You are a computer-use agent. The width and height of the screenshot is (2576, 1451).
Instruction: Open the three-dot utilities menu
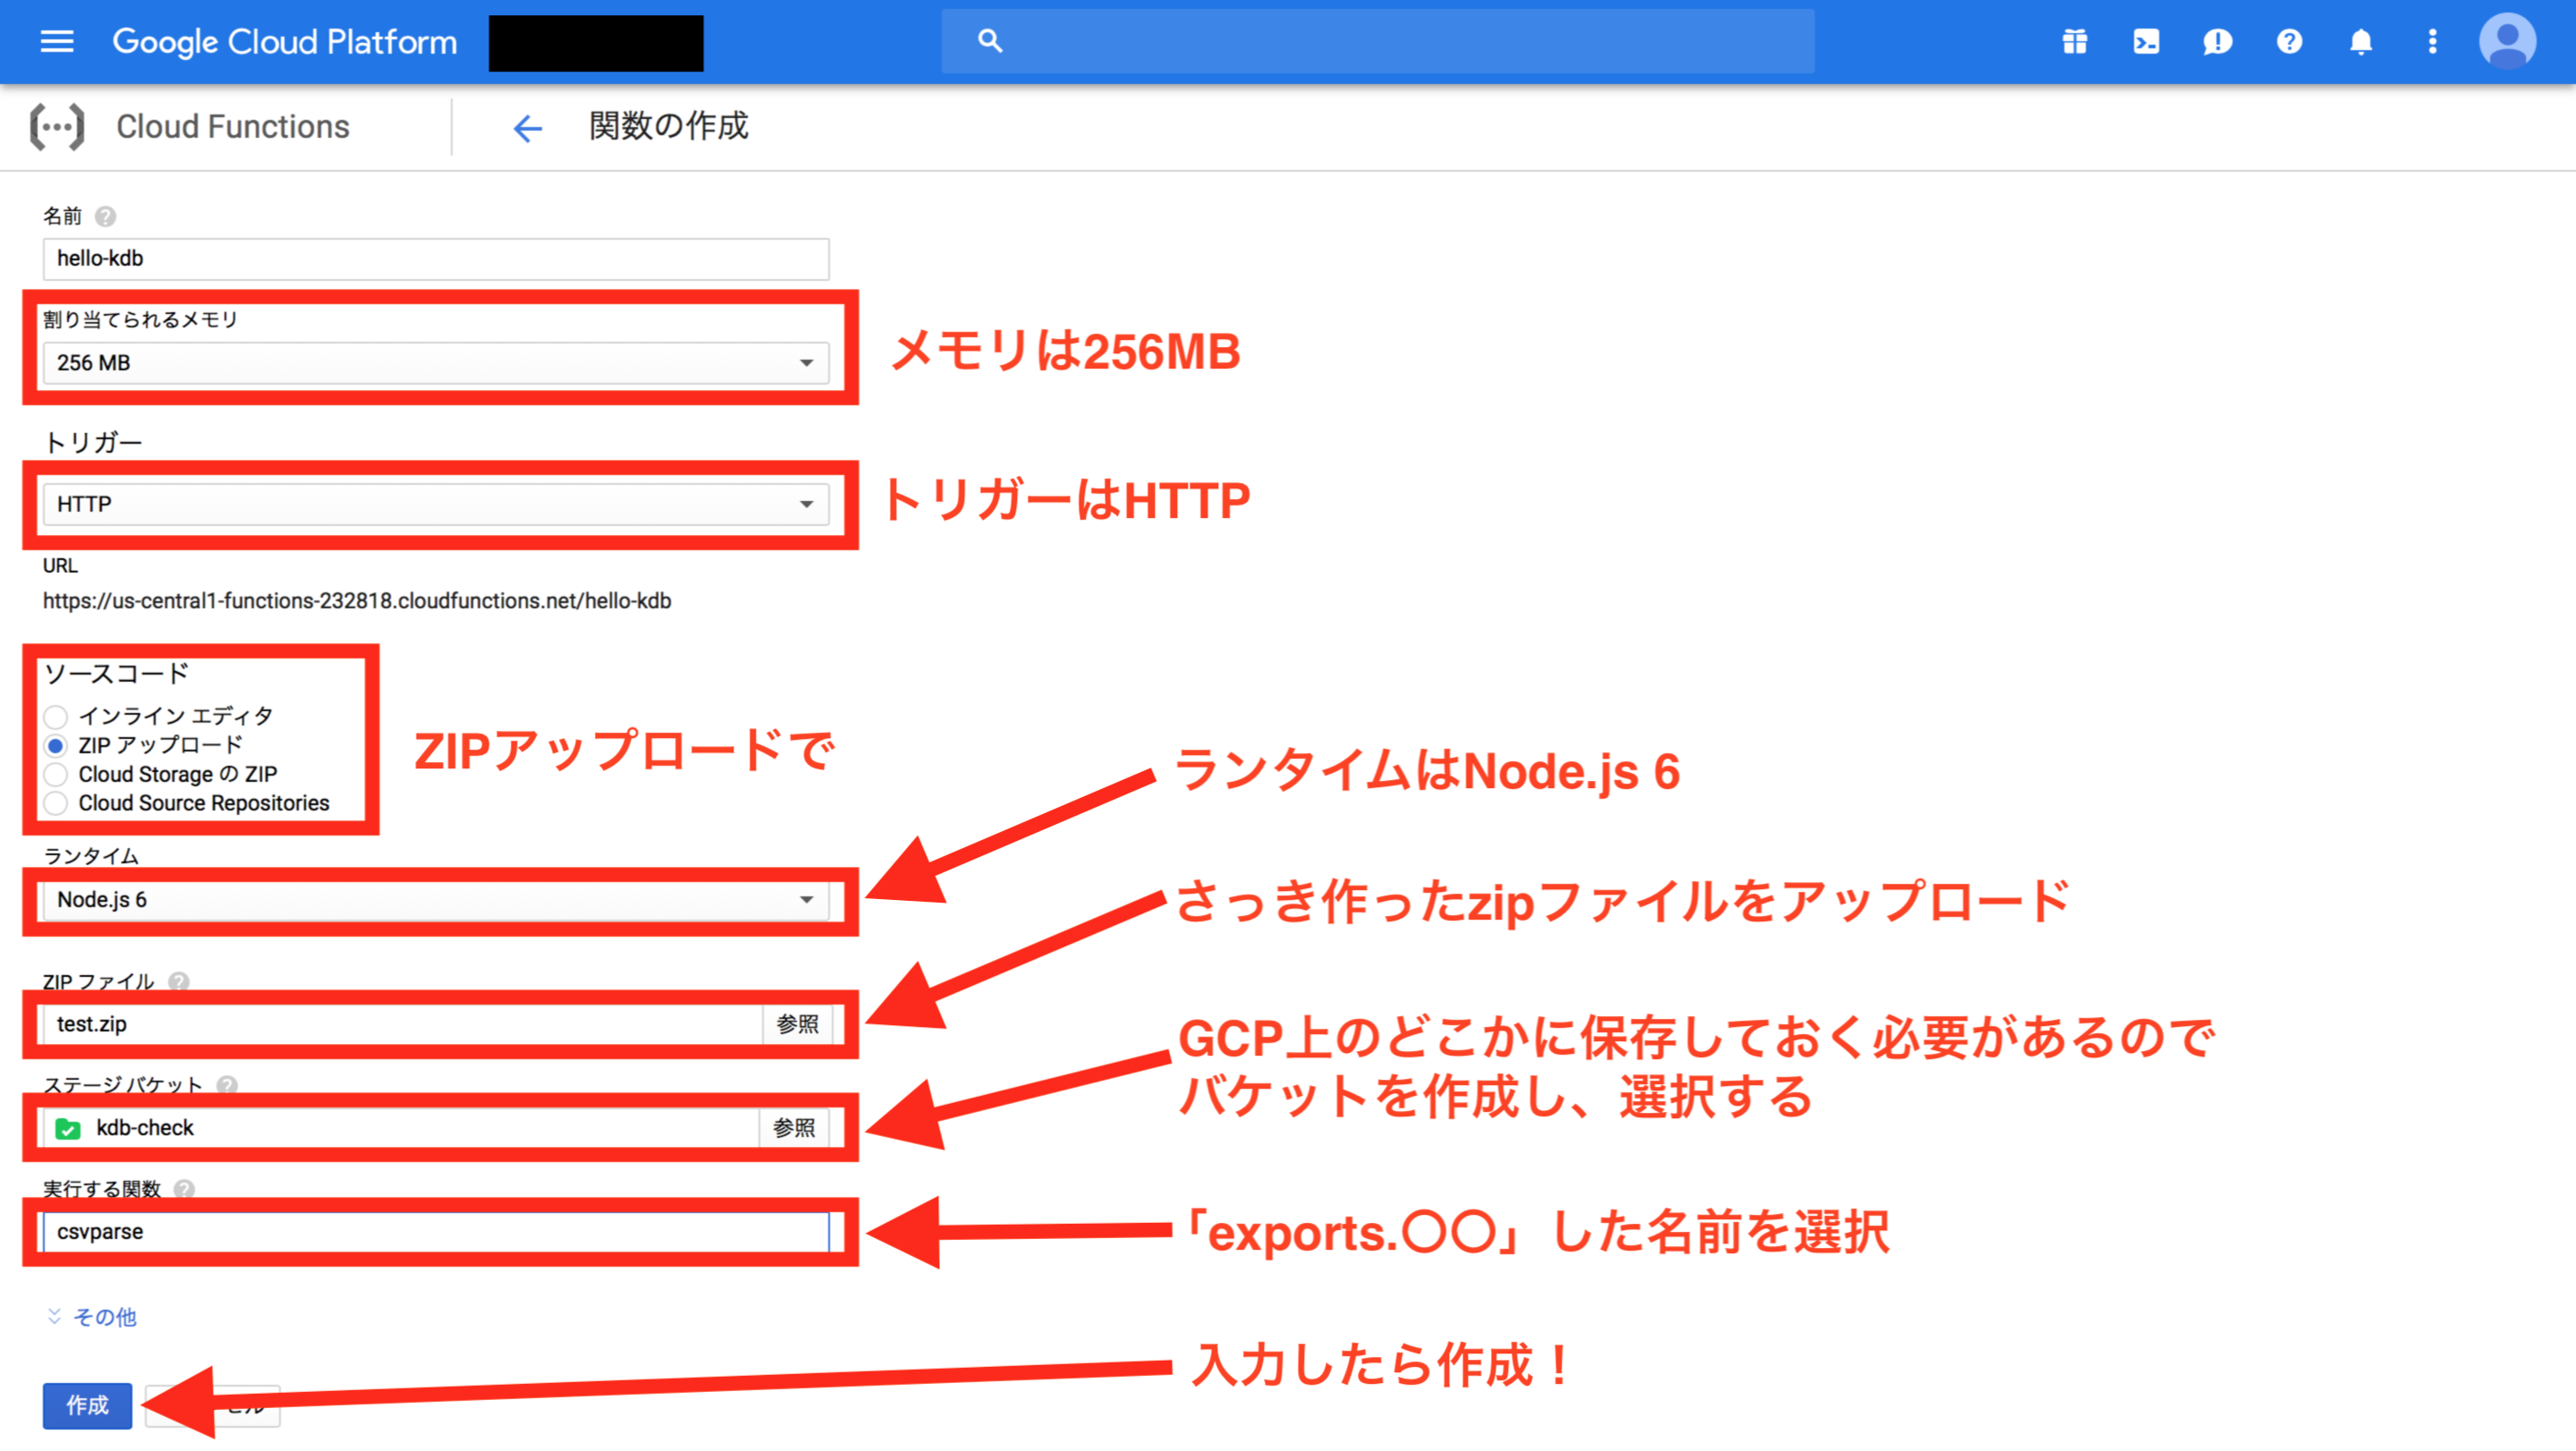[2432, 41]
